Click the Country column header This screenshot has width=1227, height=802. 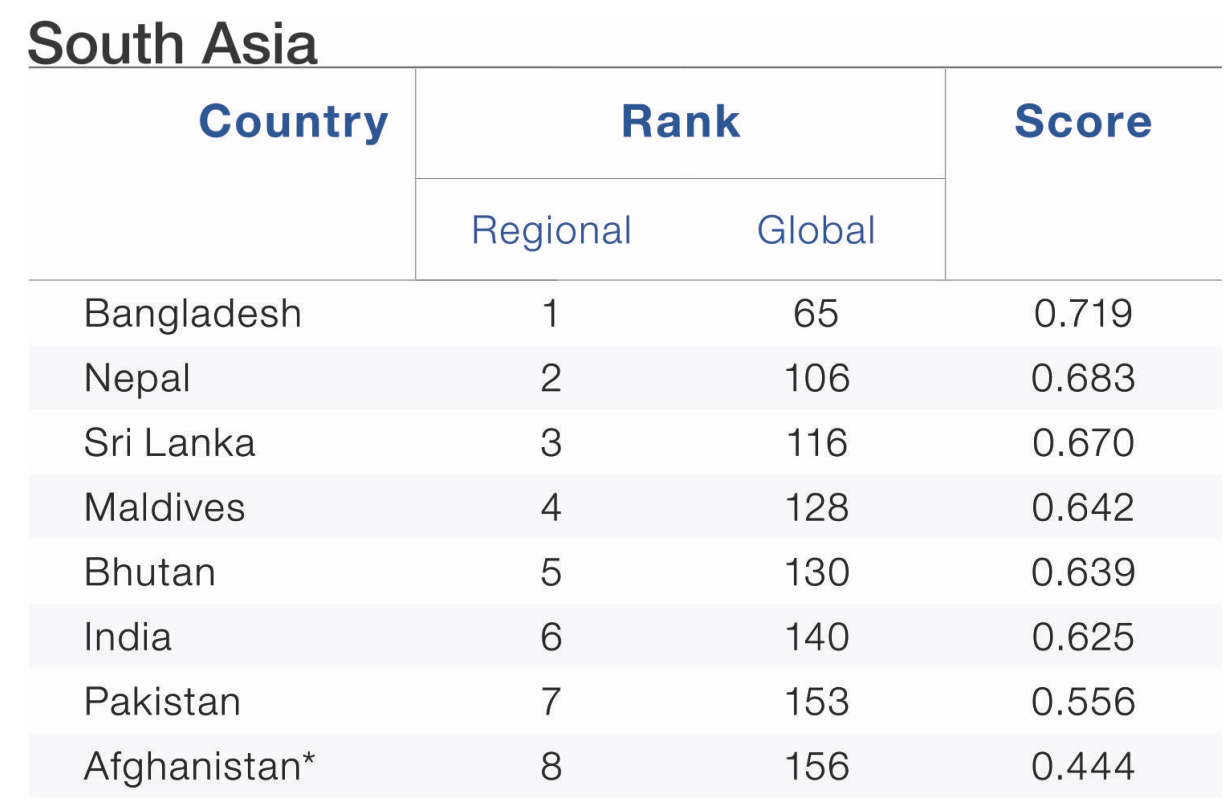293,122
